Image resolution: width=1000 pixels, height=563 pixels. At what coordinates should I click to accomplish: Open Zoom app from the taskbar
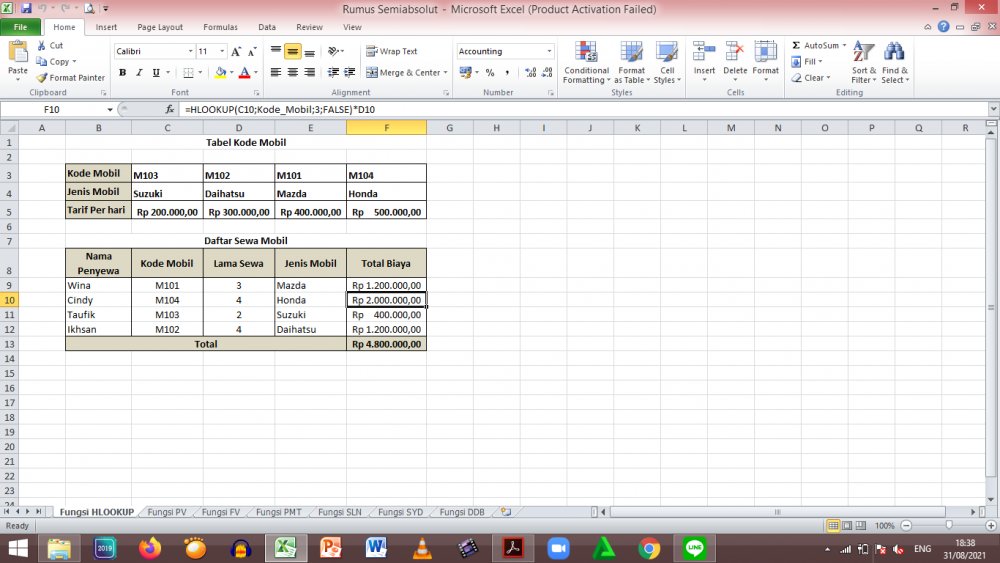point(558,548)
